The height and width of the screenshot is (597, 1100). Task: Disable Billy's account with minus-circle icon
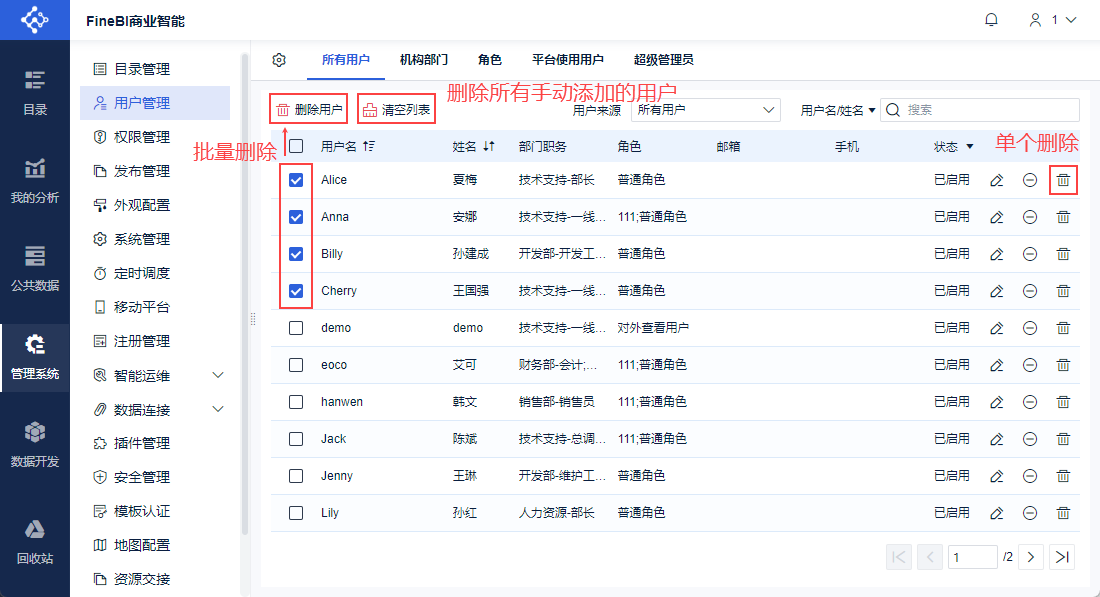coord(1030,254)
